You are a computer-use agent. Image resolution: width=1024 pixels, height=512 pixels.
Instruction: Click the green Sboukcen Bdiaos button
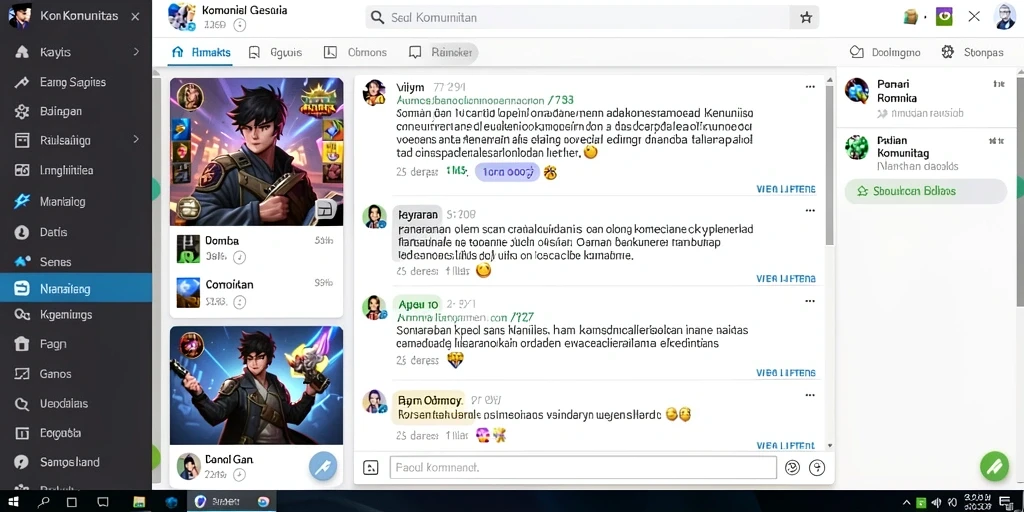925,191
